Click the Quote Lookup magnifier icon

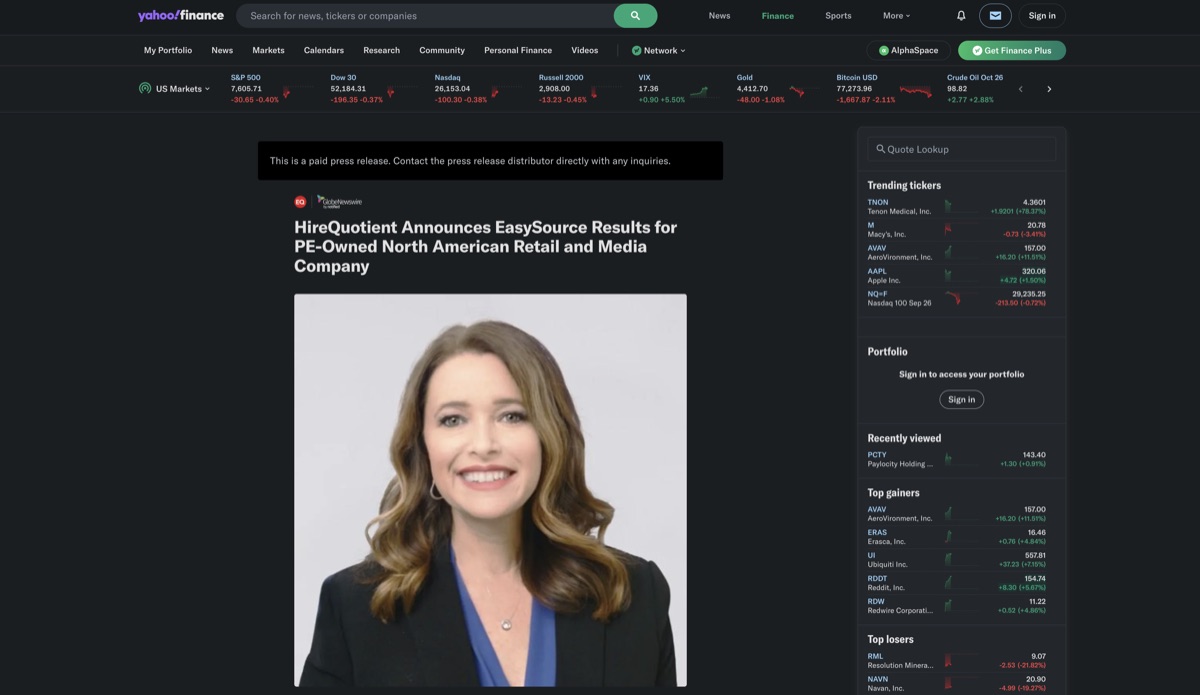click(881, 149)
